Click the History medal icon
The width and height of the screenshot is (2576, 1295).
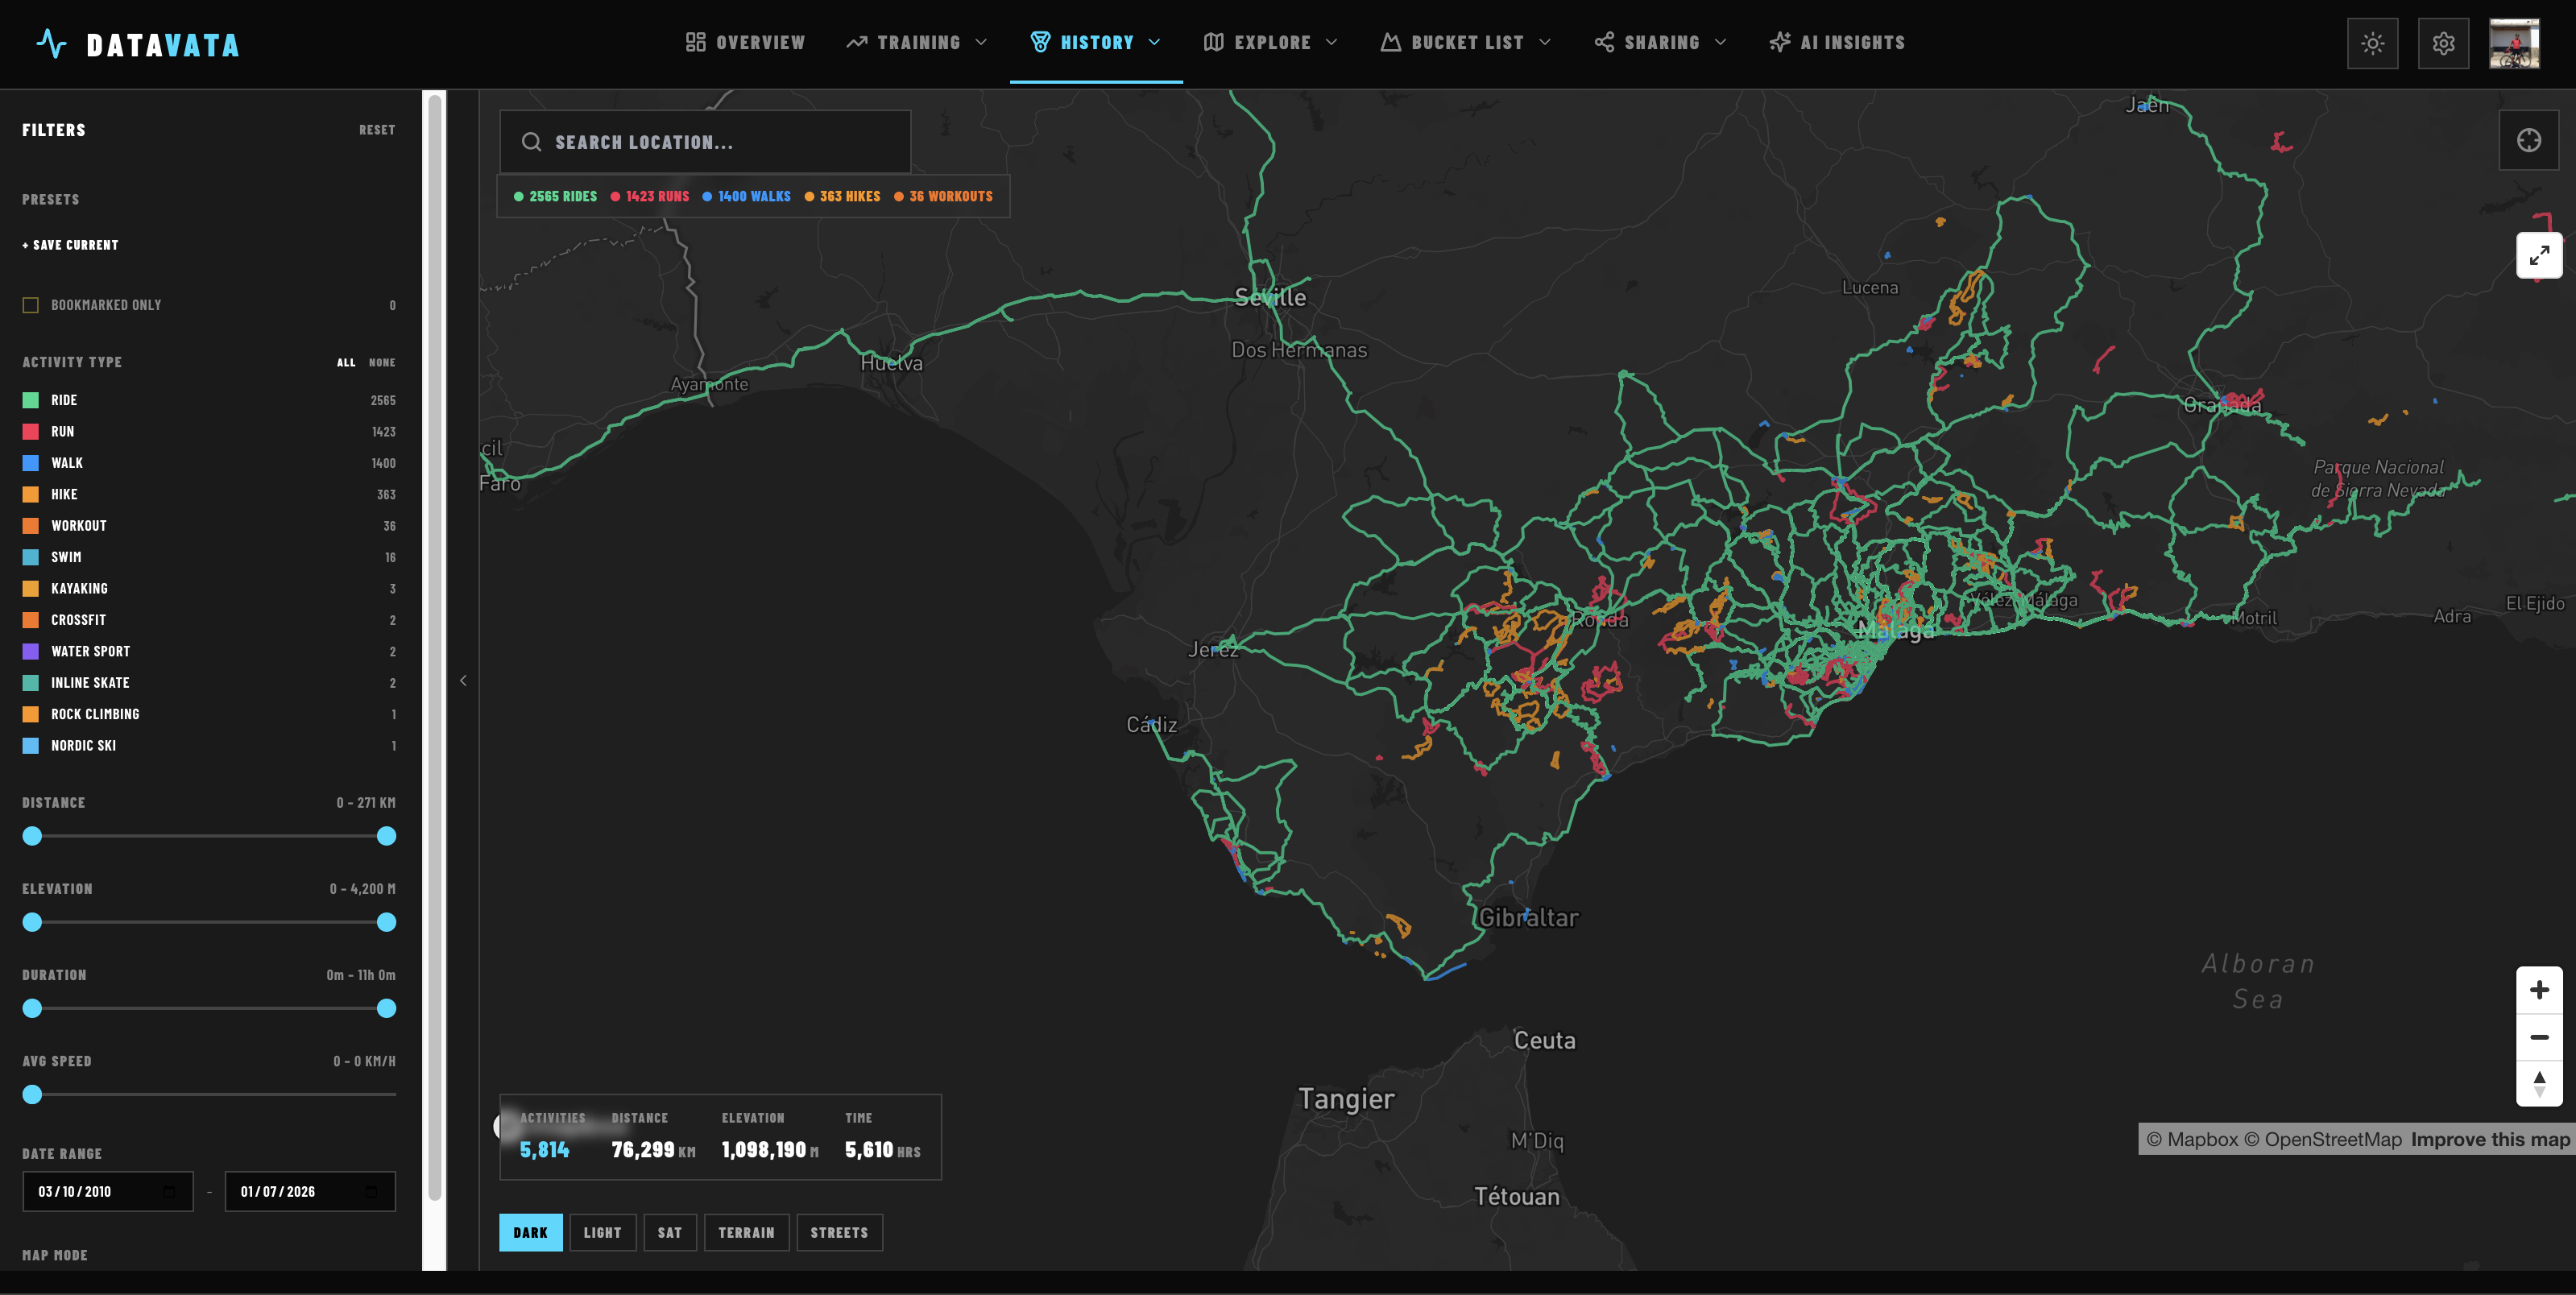pyautogui.click(x=1040, y=42)
